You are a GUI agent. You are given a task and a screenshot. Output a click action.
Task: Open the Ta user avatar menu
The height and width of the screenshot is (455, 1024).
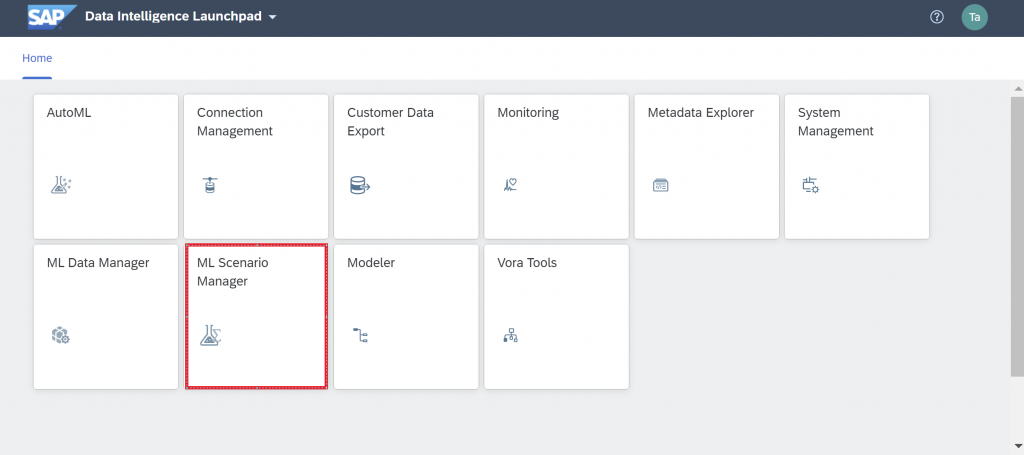(974, 18)
